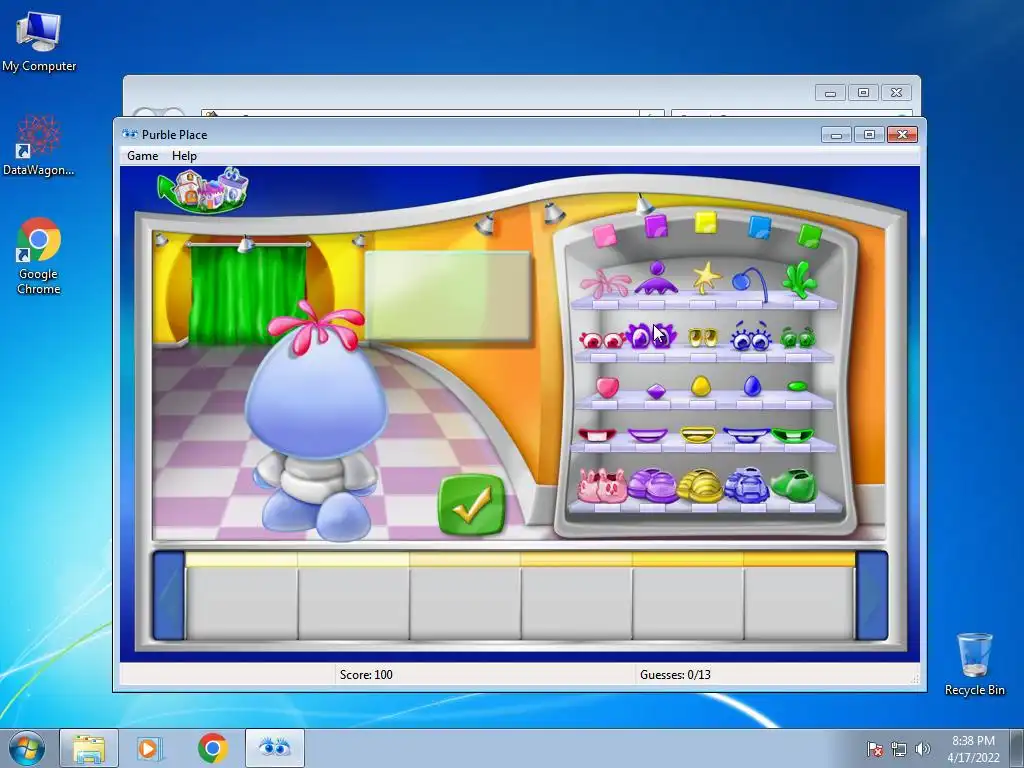
Task: Select the pink bunny slippers
Action: (x=602, y=487)
